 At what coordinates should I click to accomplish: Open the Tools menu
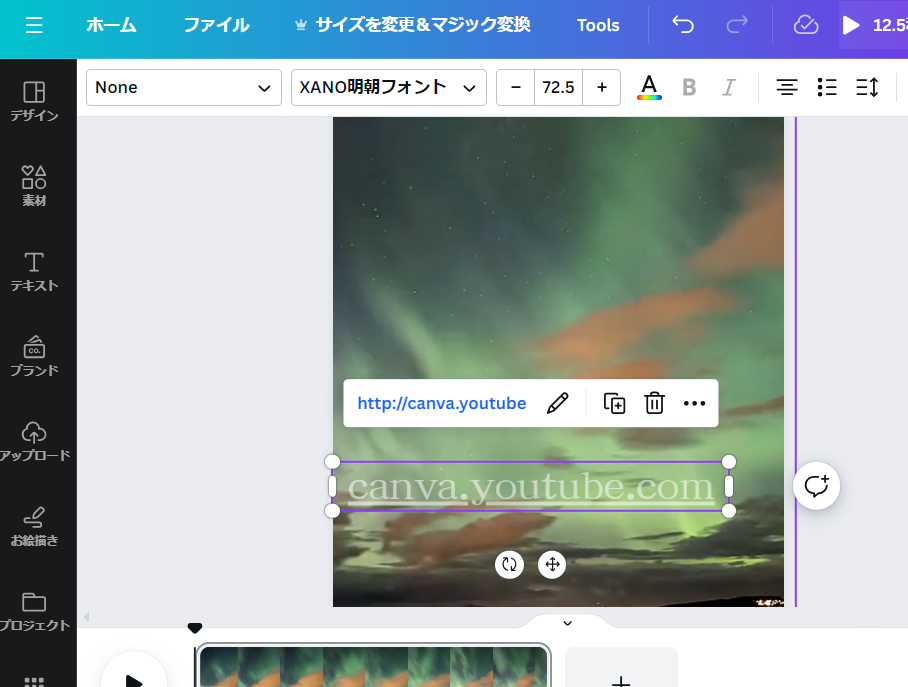(598, 25)
